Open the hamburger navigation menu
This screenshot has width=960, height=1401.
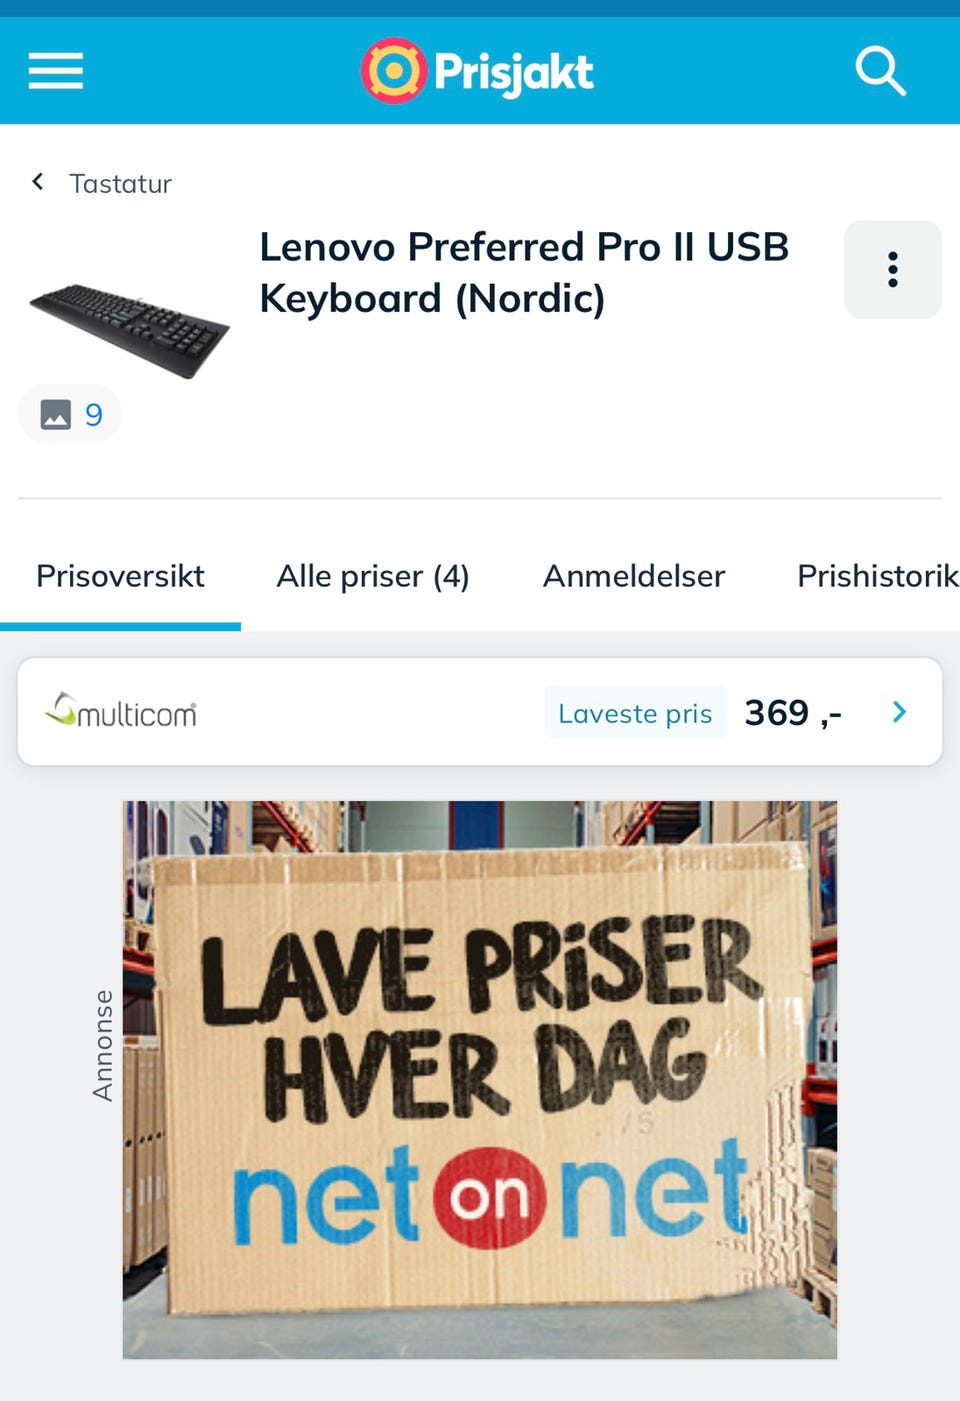coord(56,71)
